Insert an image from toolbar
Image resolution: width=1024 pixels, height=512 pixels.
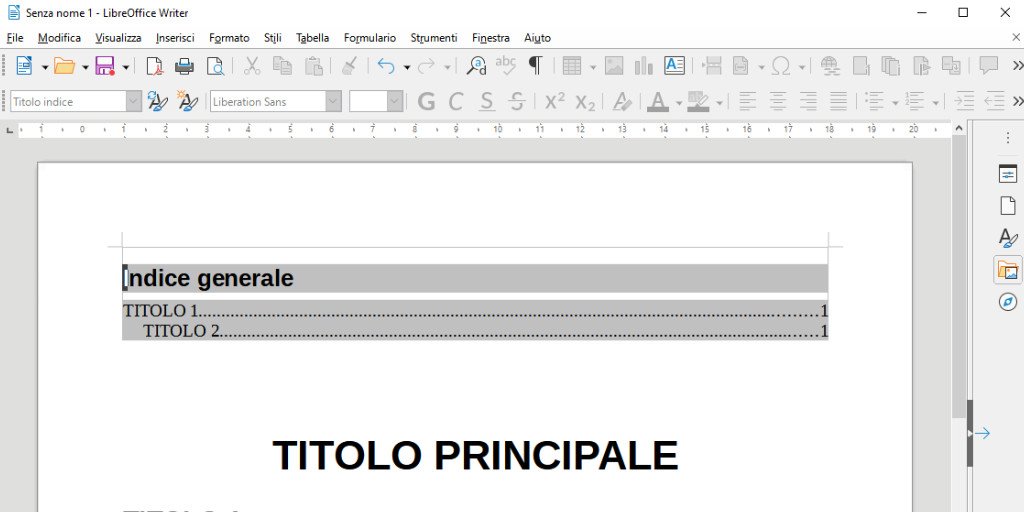click(614, 66)
